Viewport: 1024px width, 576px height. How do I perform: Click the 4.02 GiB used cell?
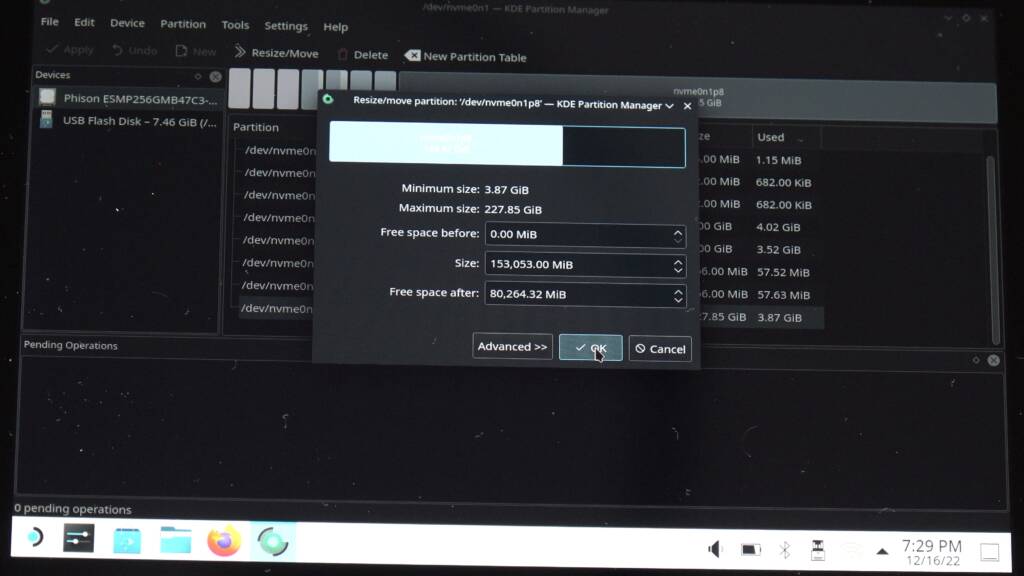click(x=778, y=227)
